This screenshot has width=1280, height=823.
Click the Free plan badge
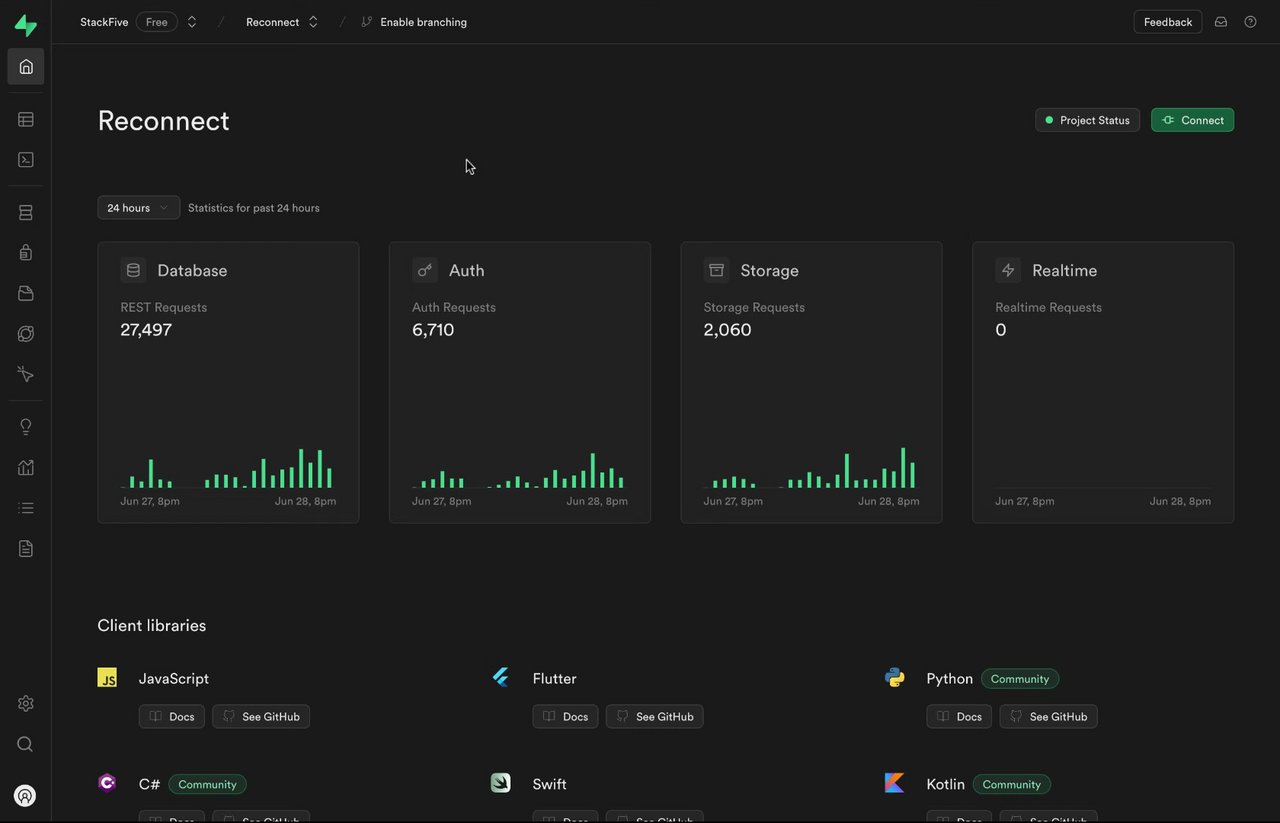[x=157, y=22]
